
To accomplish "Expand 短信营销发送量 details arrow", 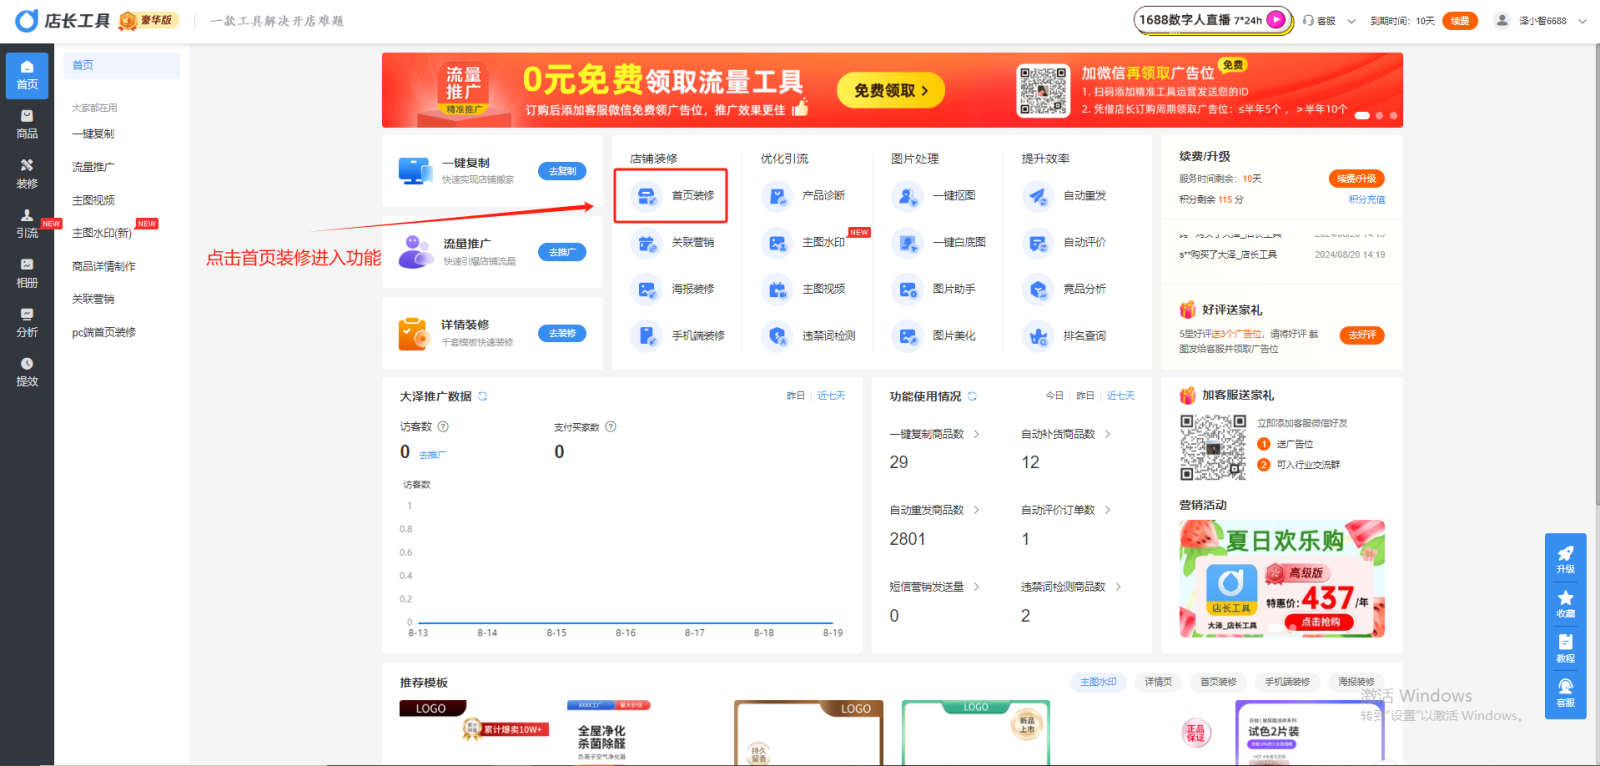I will pos(977,587).
